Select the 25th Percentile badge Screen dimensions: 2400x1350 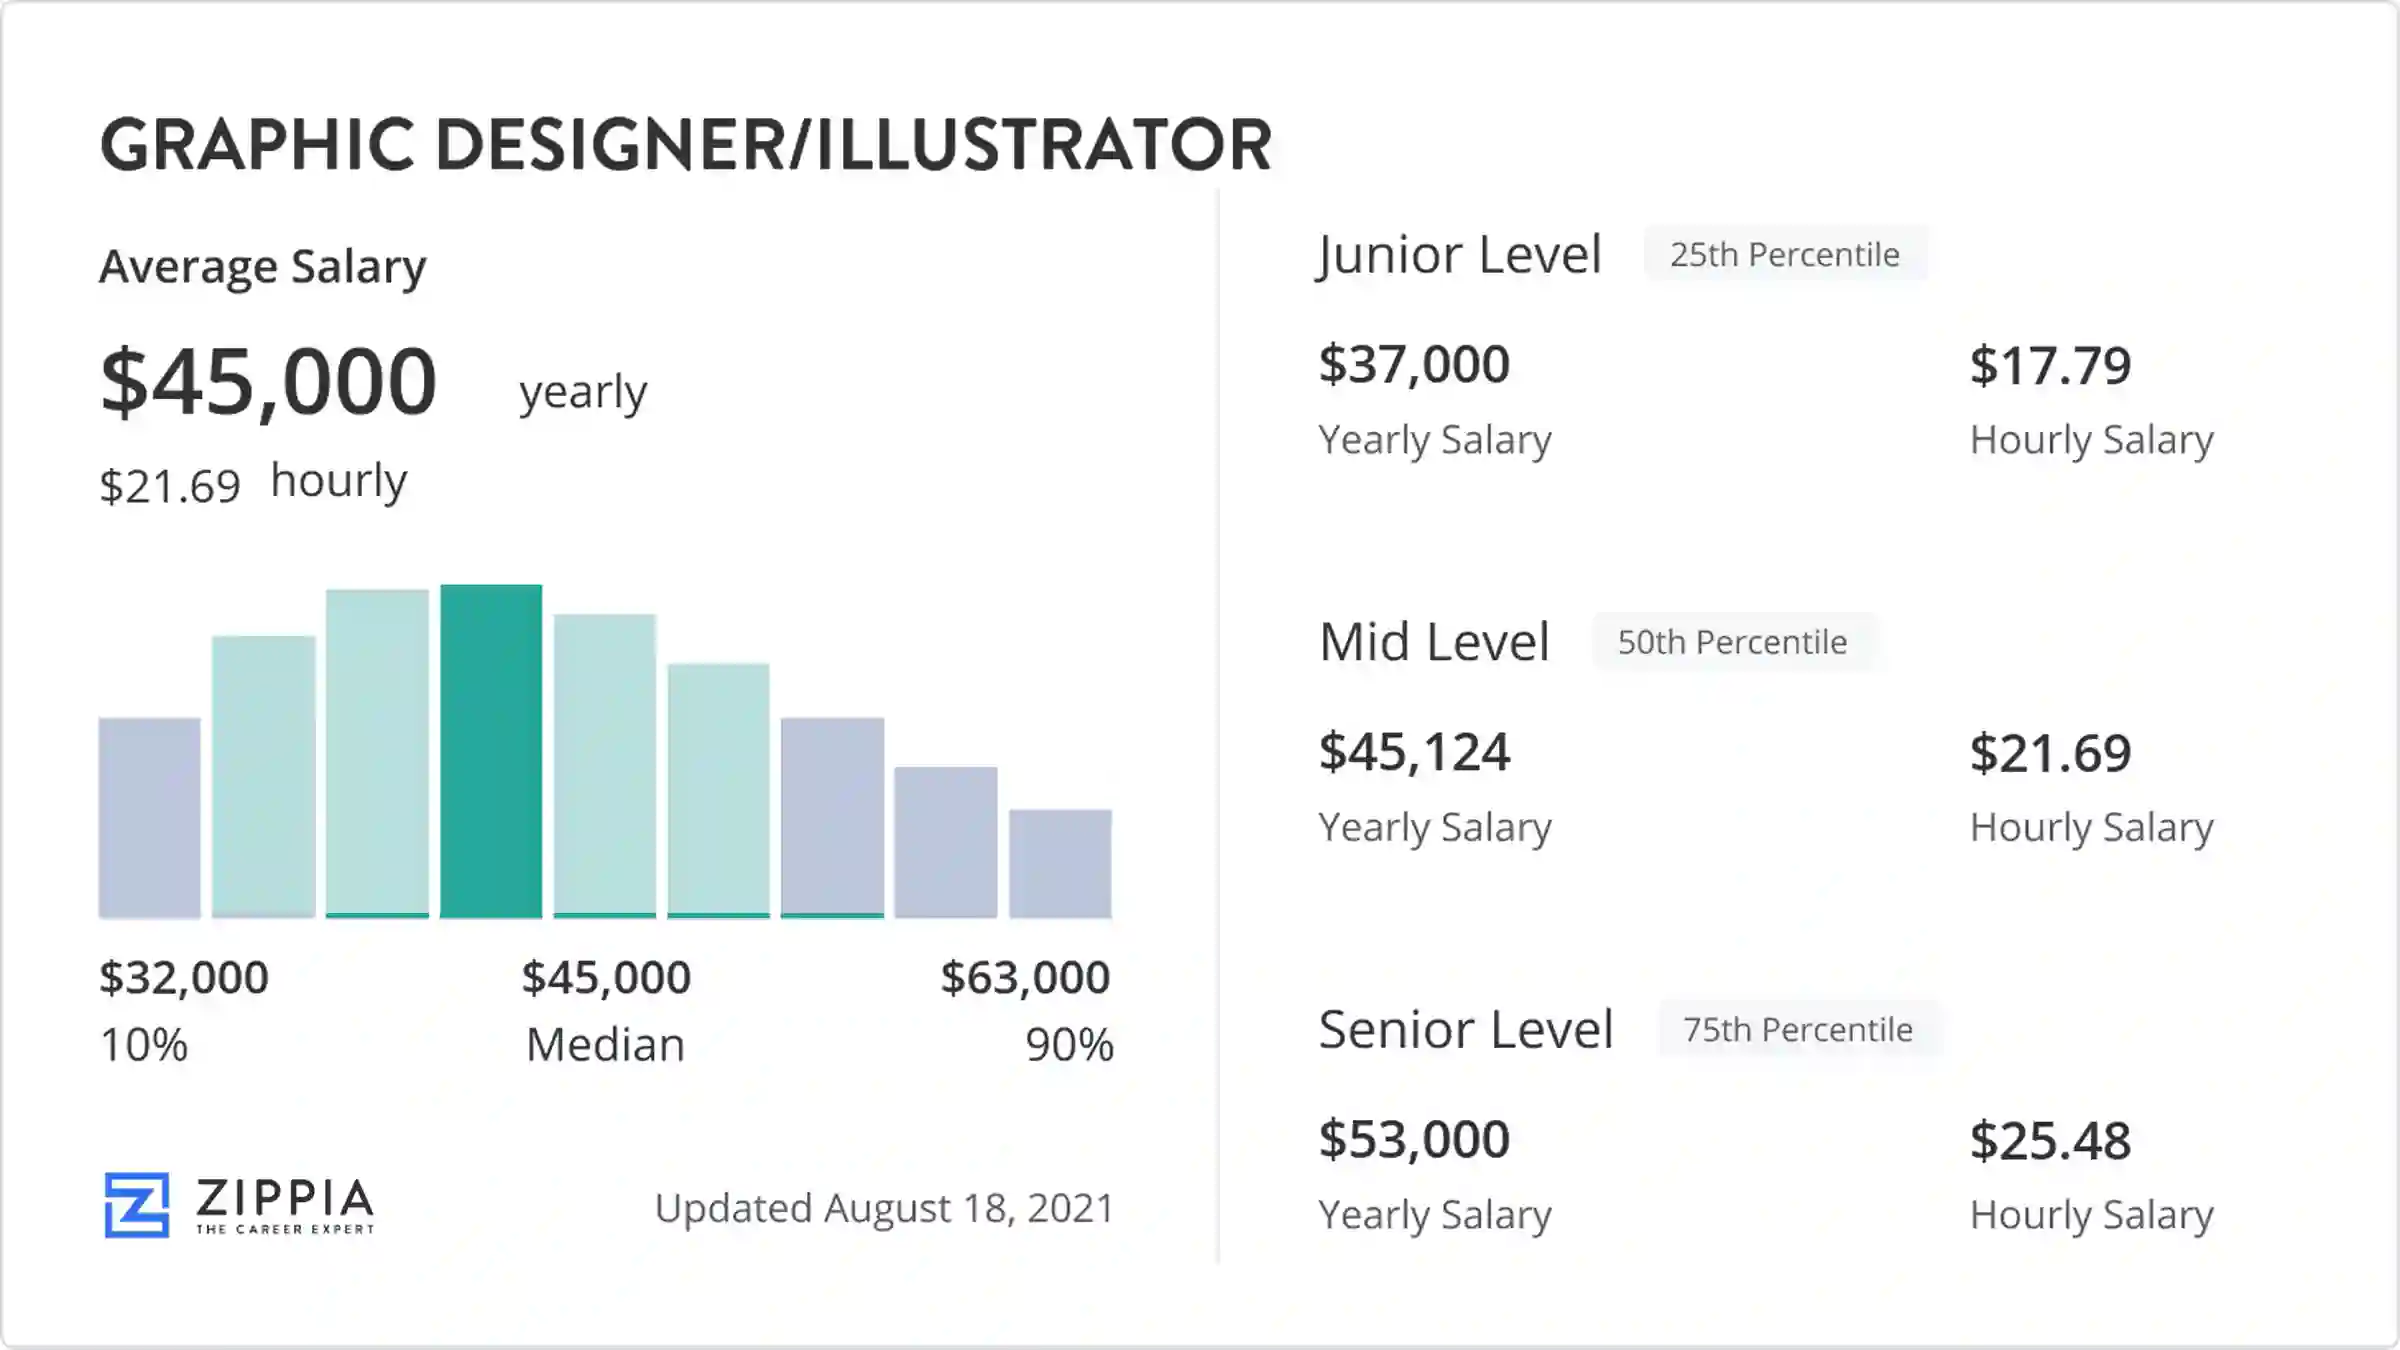[1785, 255]
